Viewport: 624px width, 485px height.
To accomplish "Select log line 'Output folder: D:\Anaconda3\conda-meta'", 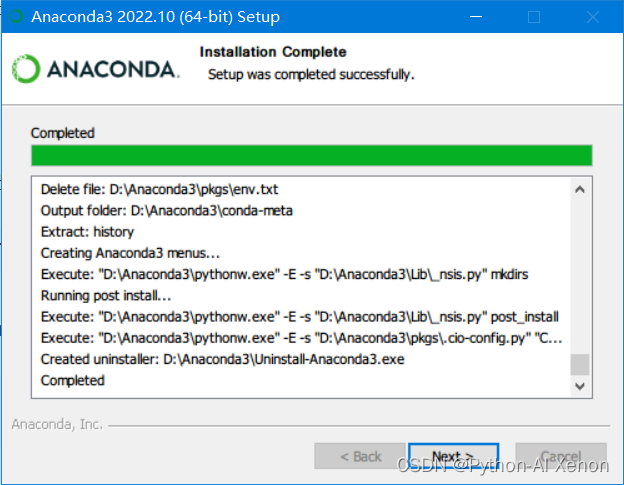I will point(166,210).
